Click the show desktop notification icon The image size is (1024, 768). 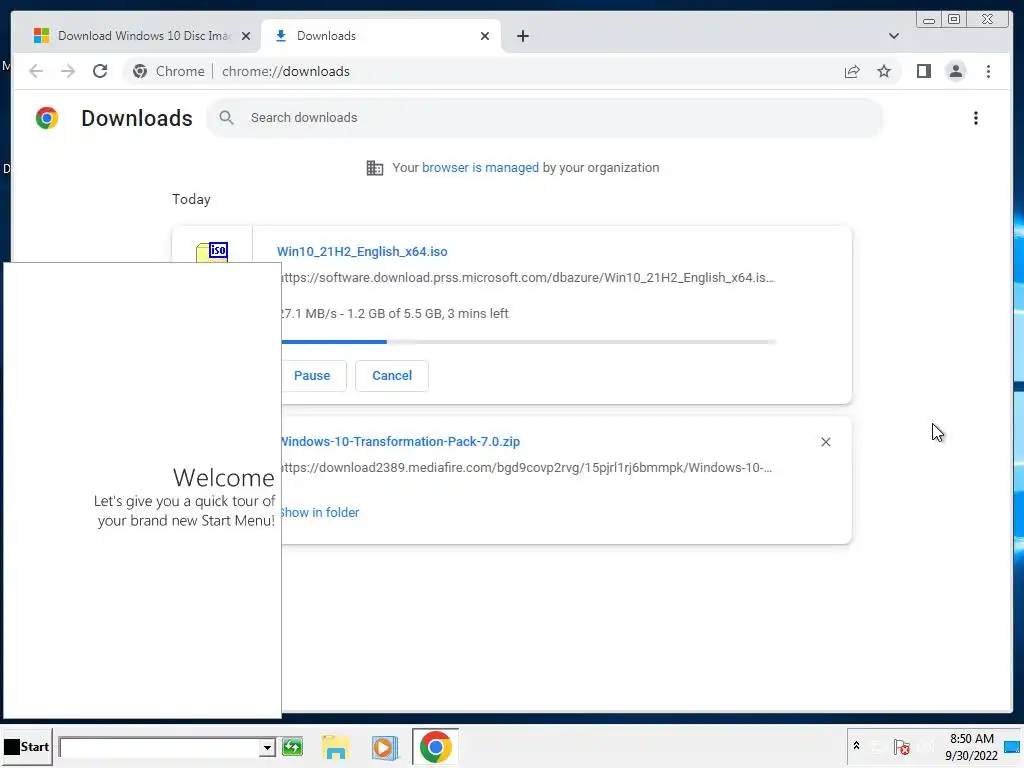pos(1012,747)
